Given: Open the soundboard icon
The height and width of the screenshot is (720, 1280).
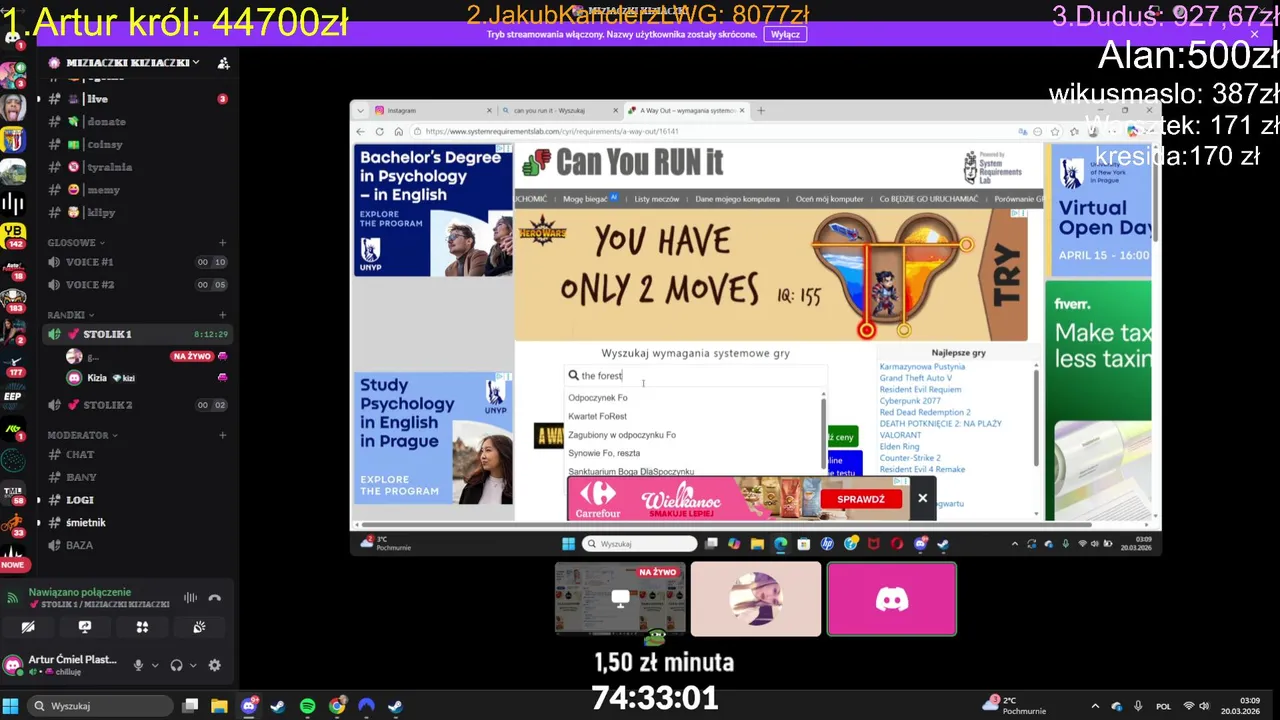Looking at the screenshot, I should point(199,627).
